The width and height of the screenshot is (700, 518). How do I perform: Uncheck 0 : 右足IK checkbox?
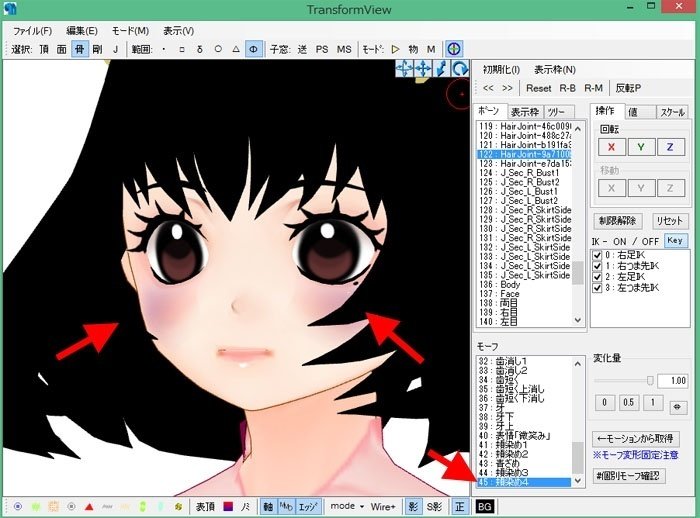point(597,255)
